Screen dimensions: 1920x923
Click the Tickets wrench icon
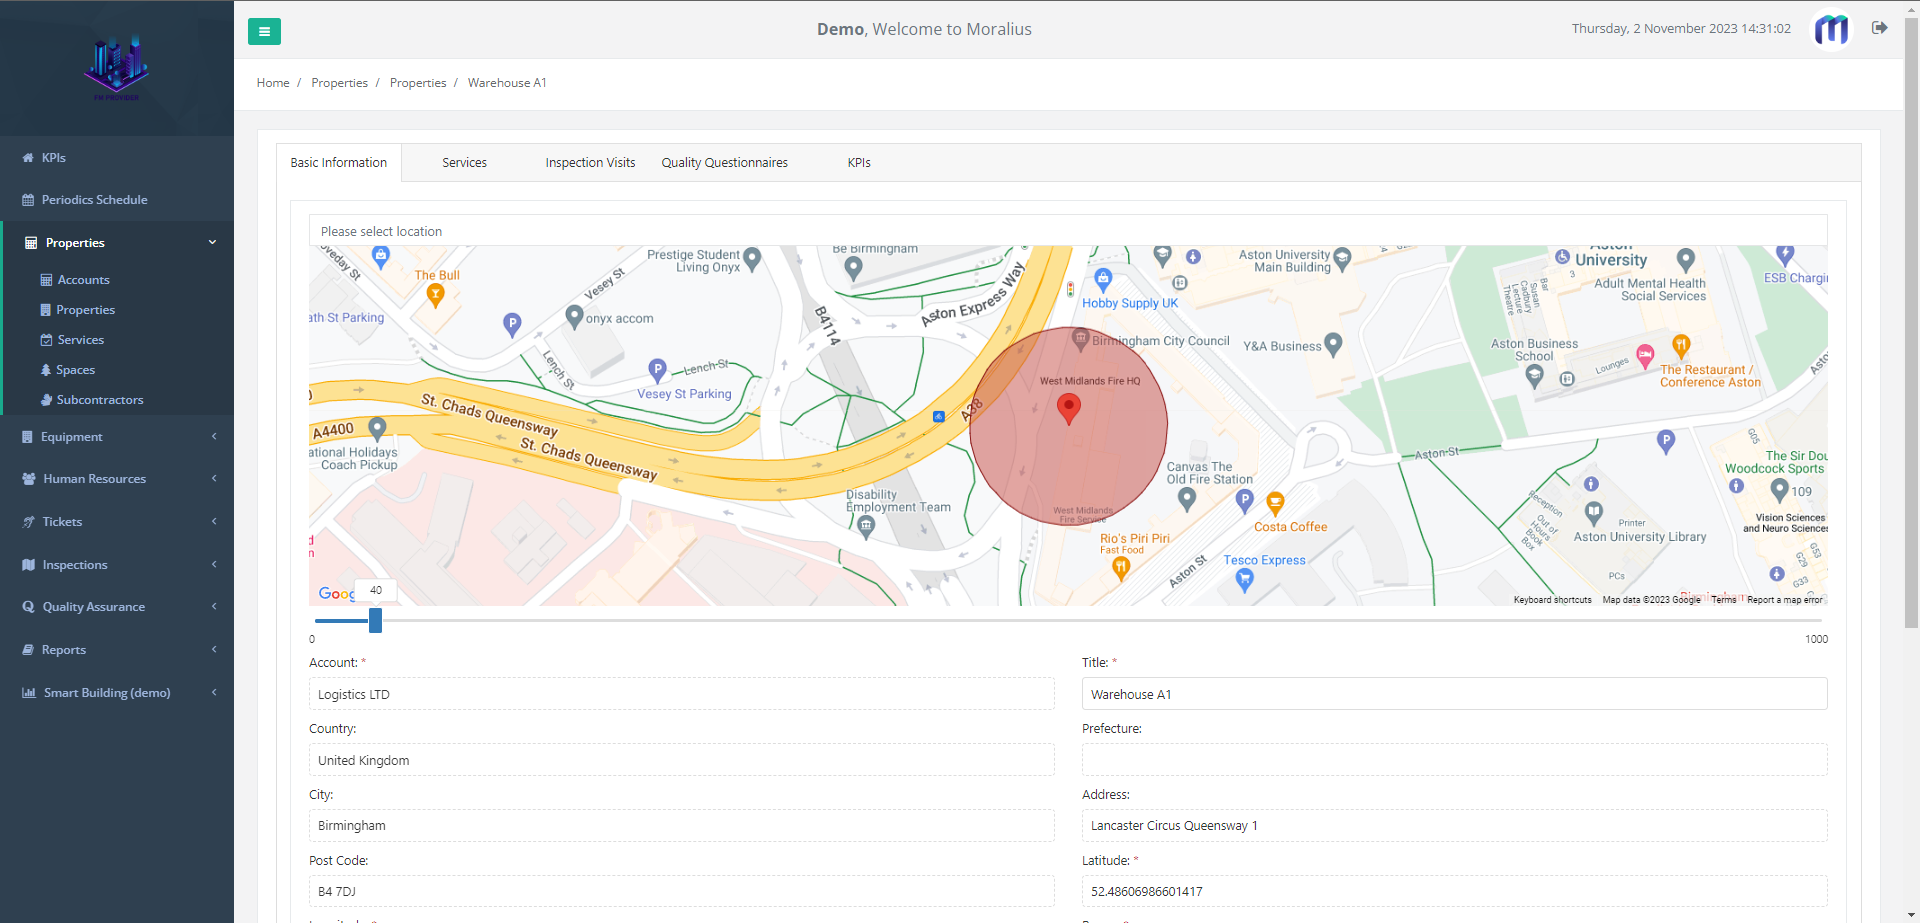point(29,522)
